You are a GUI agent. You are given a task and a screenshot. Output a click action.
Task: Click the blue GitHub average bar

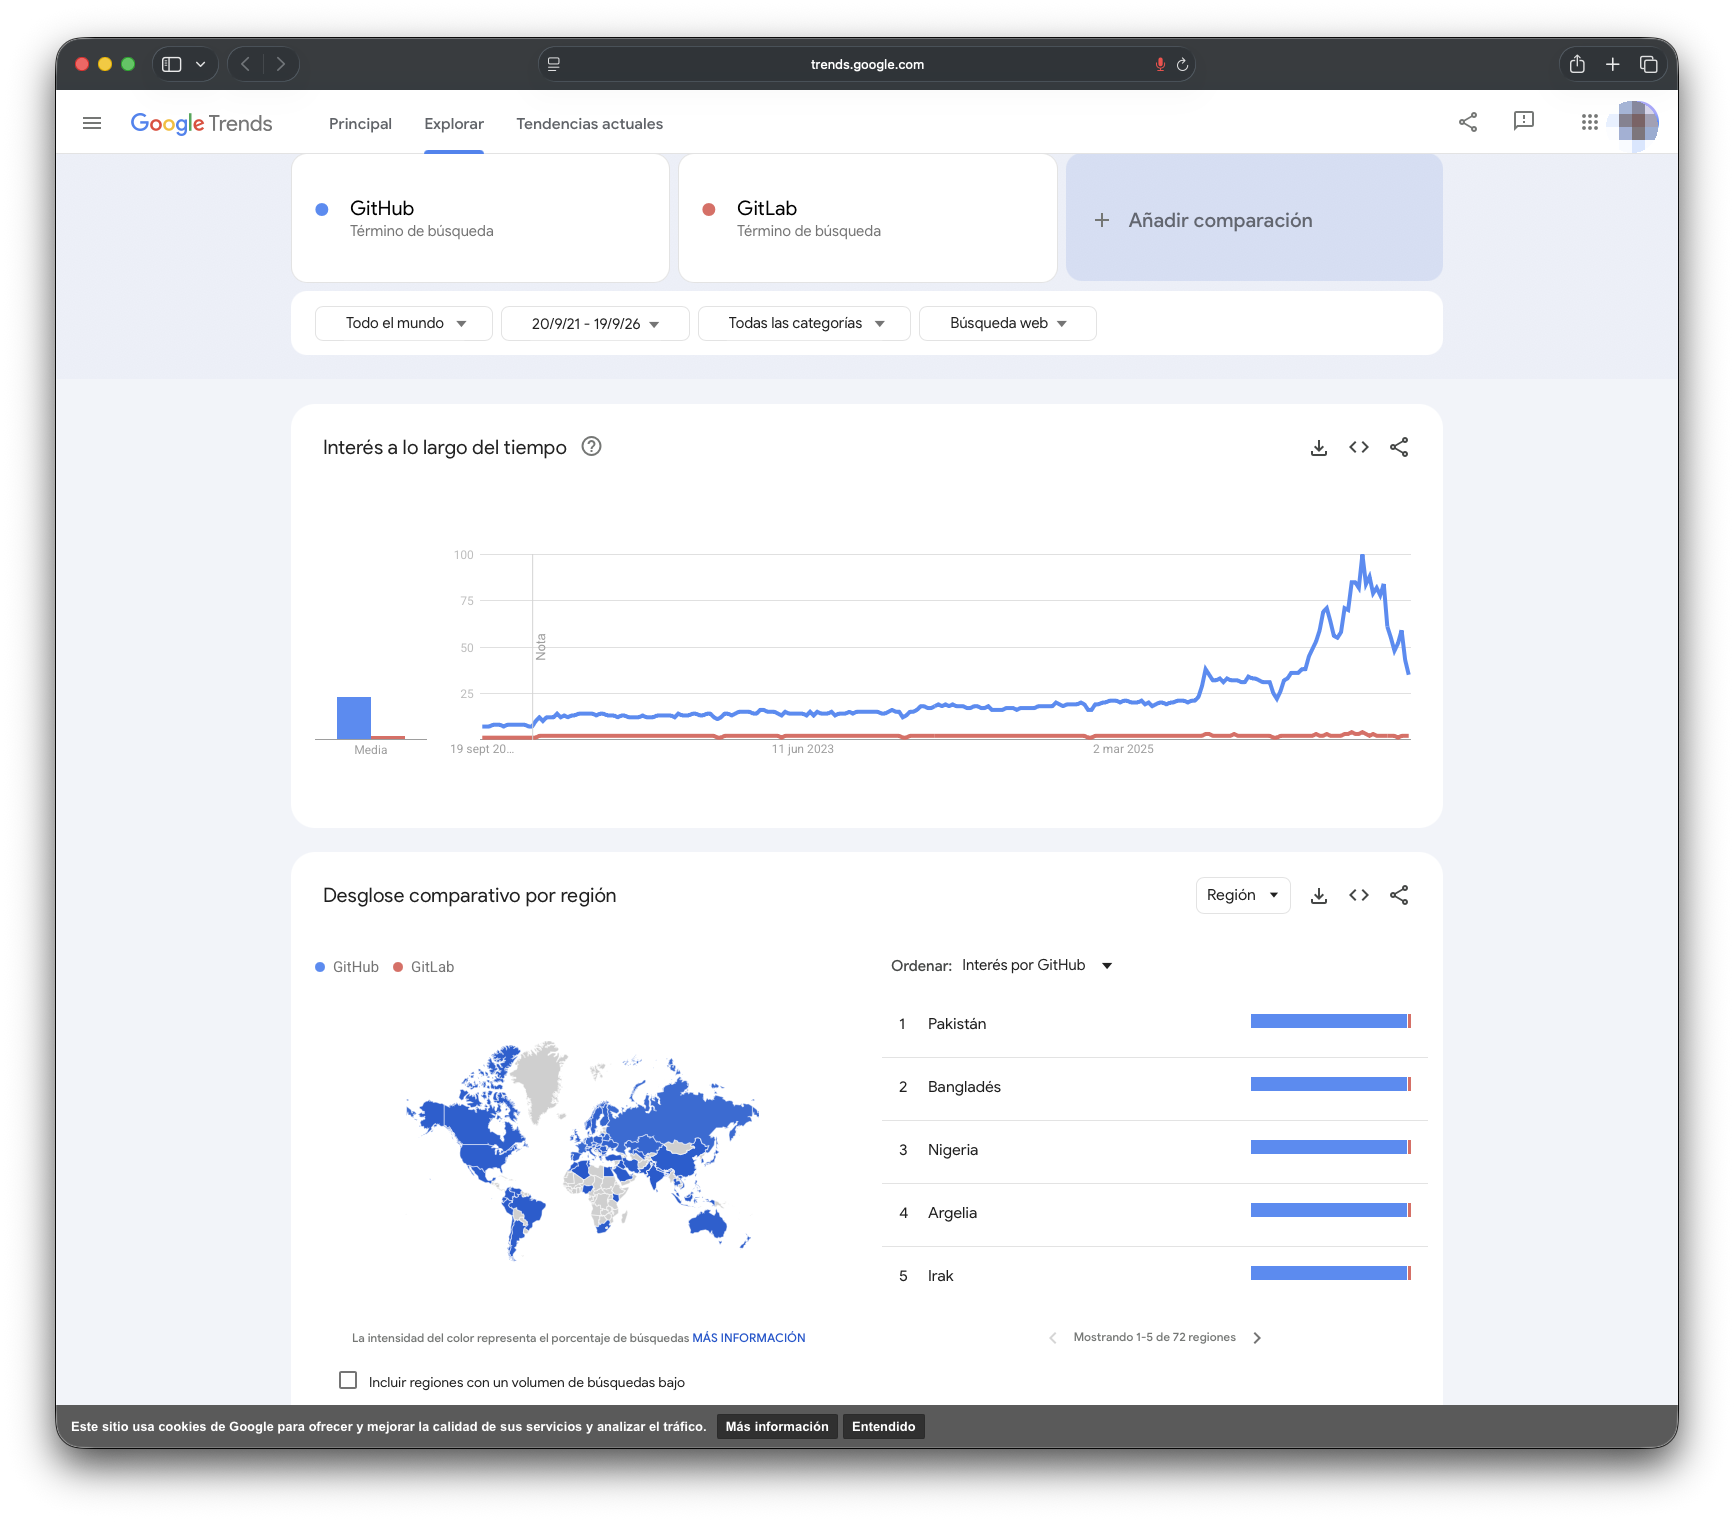(354, 717)
